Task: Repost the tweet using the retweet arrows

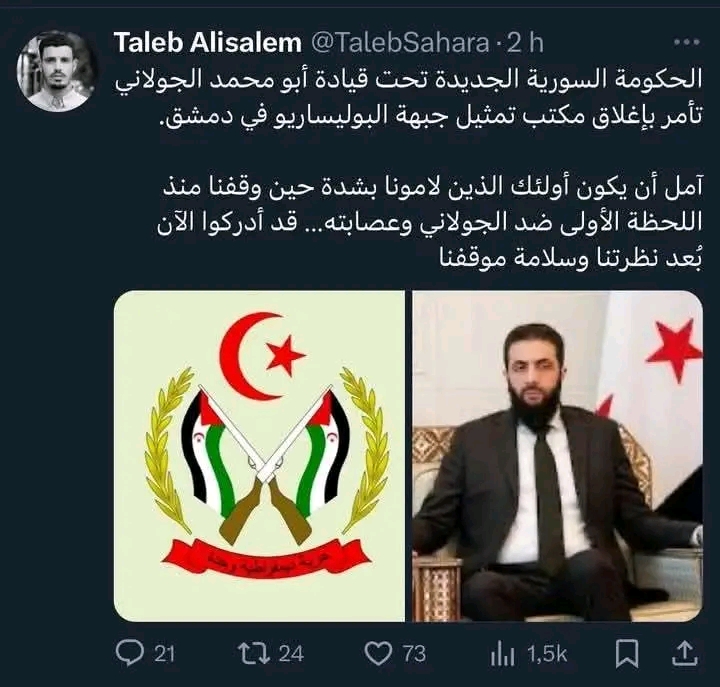Action: [253, 653]
